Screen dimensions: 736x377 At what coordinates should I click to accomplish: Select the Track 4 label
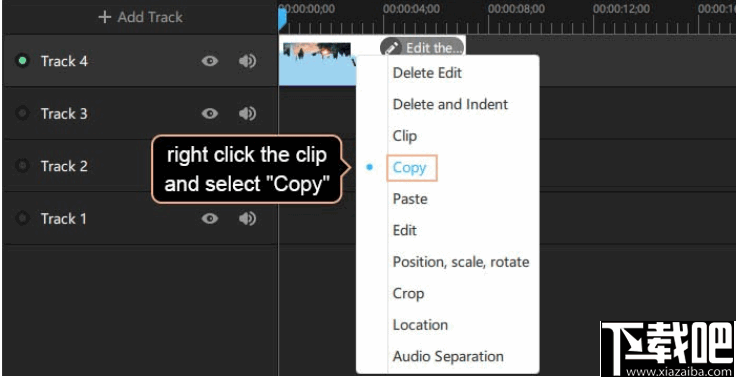[x=64, y=61]
